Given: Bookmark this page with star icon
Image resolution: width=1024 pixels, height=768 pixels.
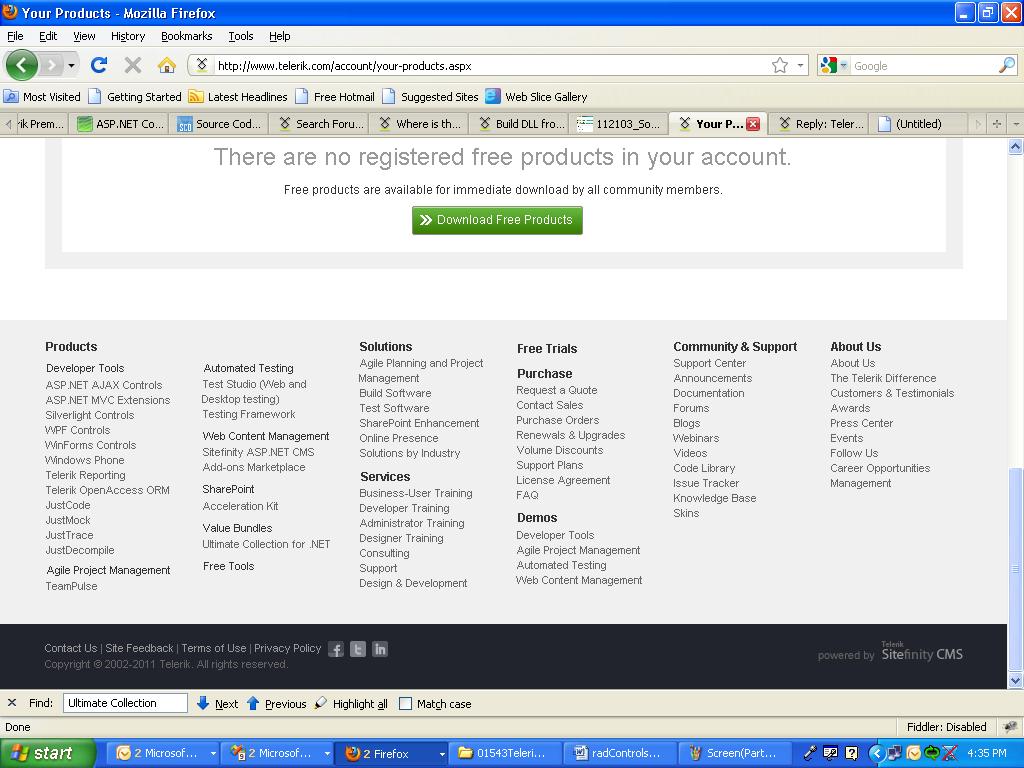Looking at the screenshot, I should coord(779,65).
